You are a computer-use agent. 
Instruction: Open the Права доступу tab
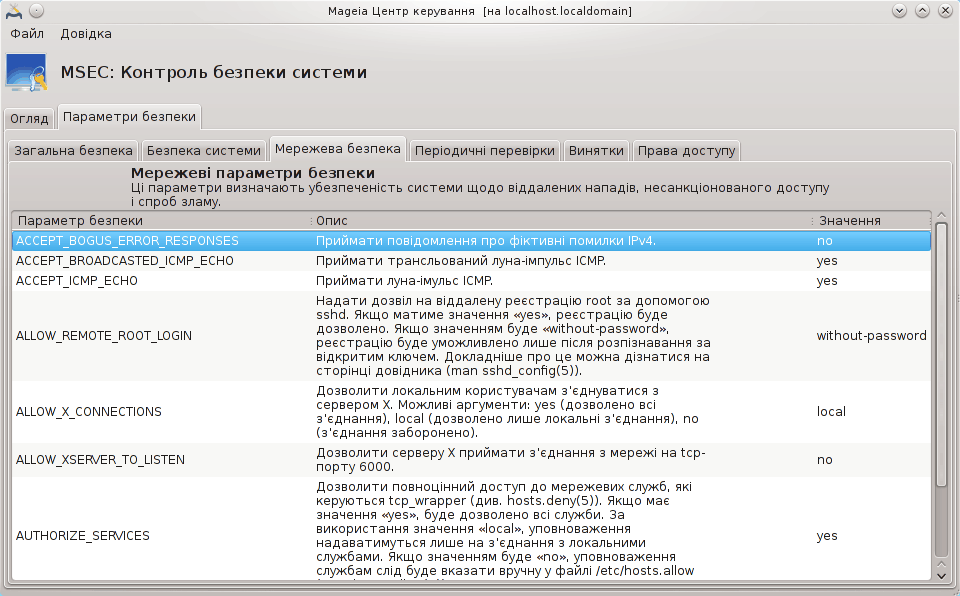click(686, 151)
